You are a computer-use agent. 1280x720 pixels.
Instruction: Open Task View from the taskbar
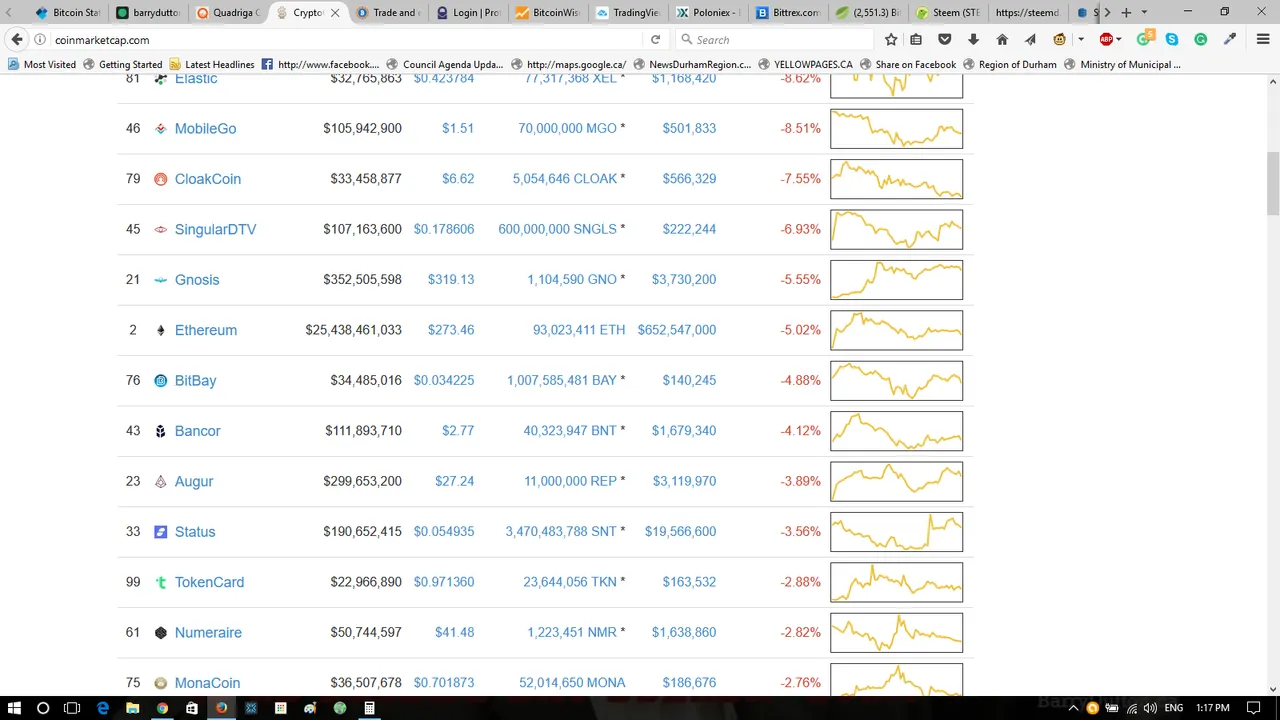pyautogui.click(x=72, y=708)
